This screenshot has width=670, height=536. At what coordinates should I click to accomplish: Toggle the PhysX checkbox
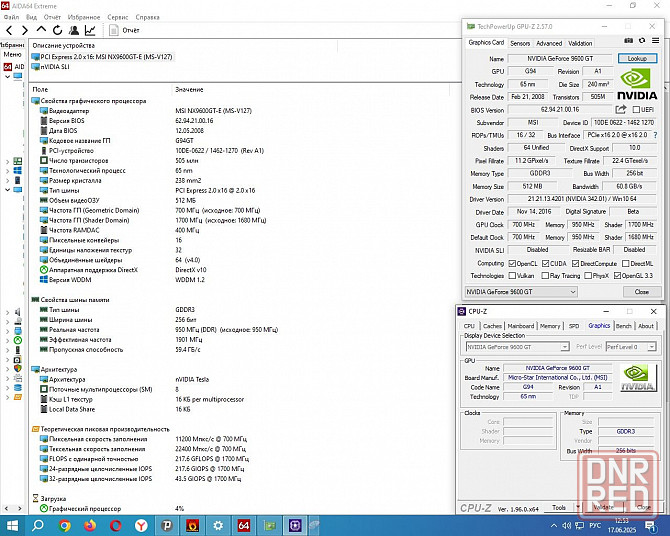click(588, 276)
